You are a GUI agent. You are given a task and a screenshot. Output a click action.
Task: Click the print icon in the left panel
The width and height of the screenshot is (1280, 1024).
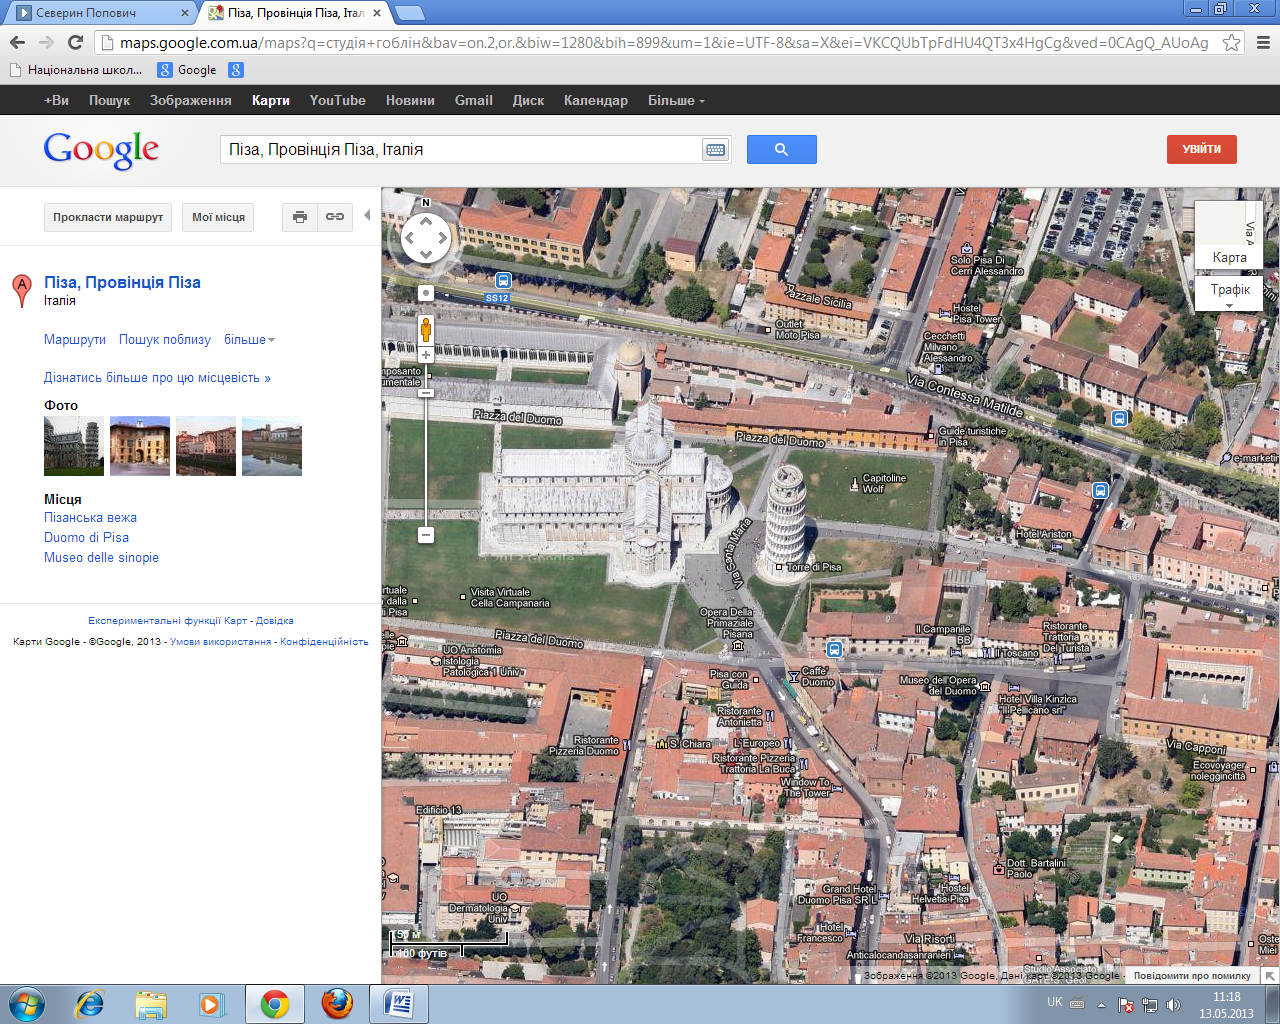(x=300, y=217)
